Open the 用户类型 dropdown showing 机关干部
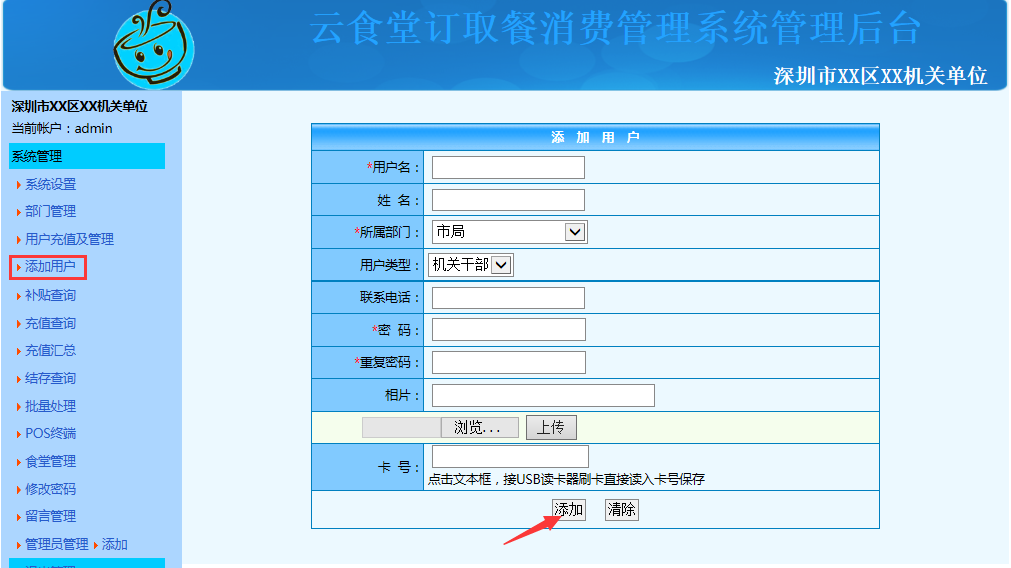The height and width of the screenshot is (568, 1011). point(471,265)
